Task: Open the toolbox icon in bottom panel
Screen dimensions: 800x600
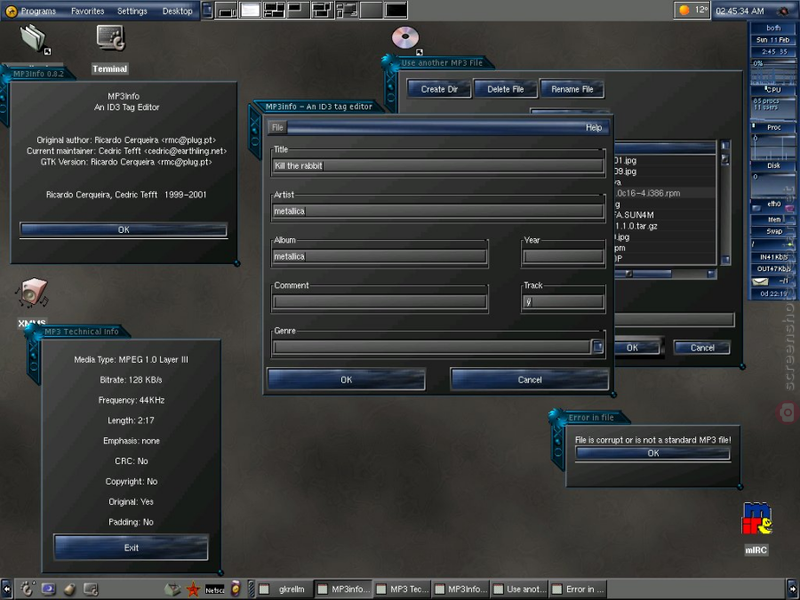Action: tap(172, 589)
